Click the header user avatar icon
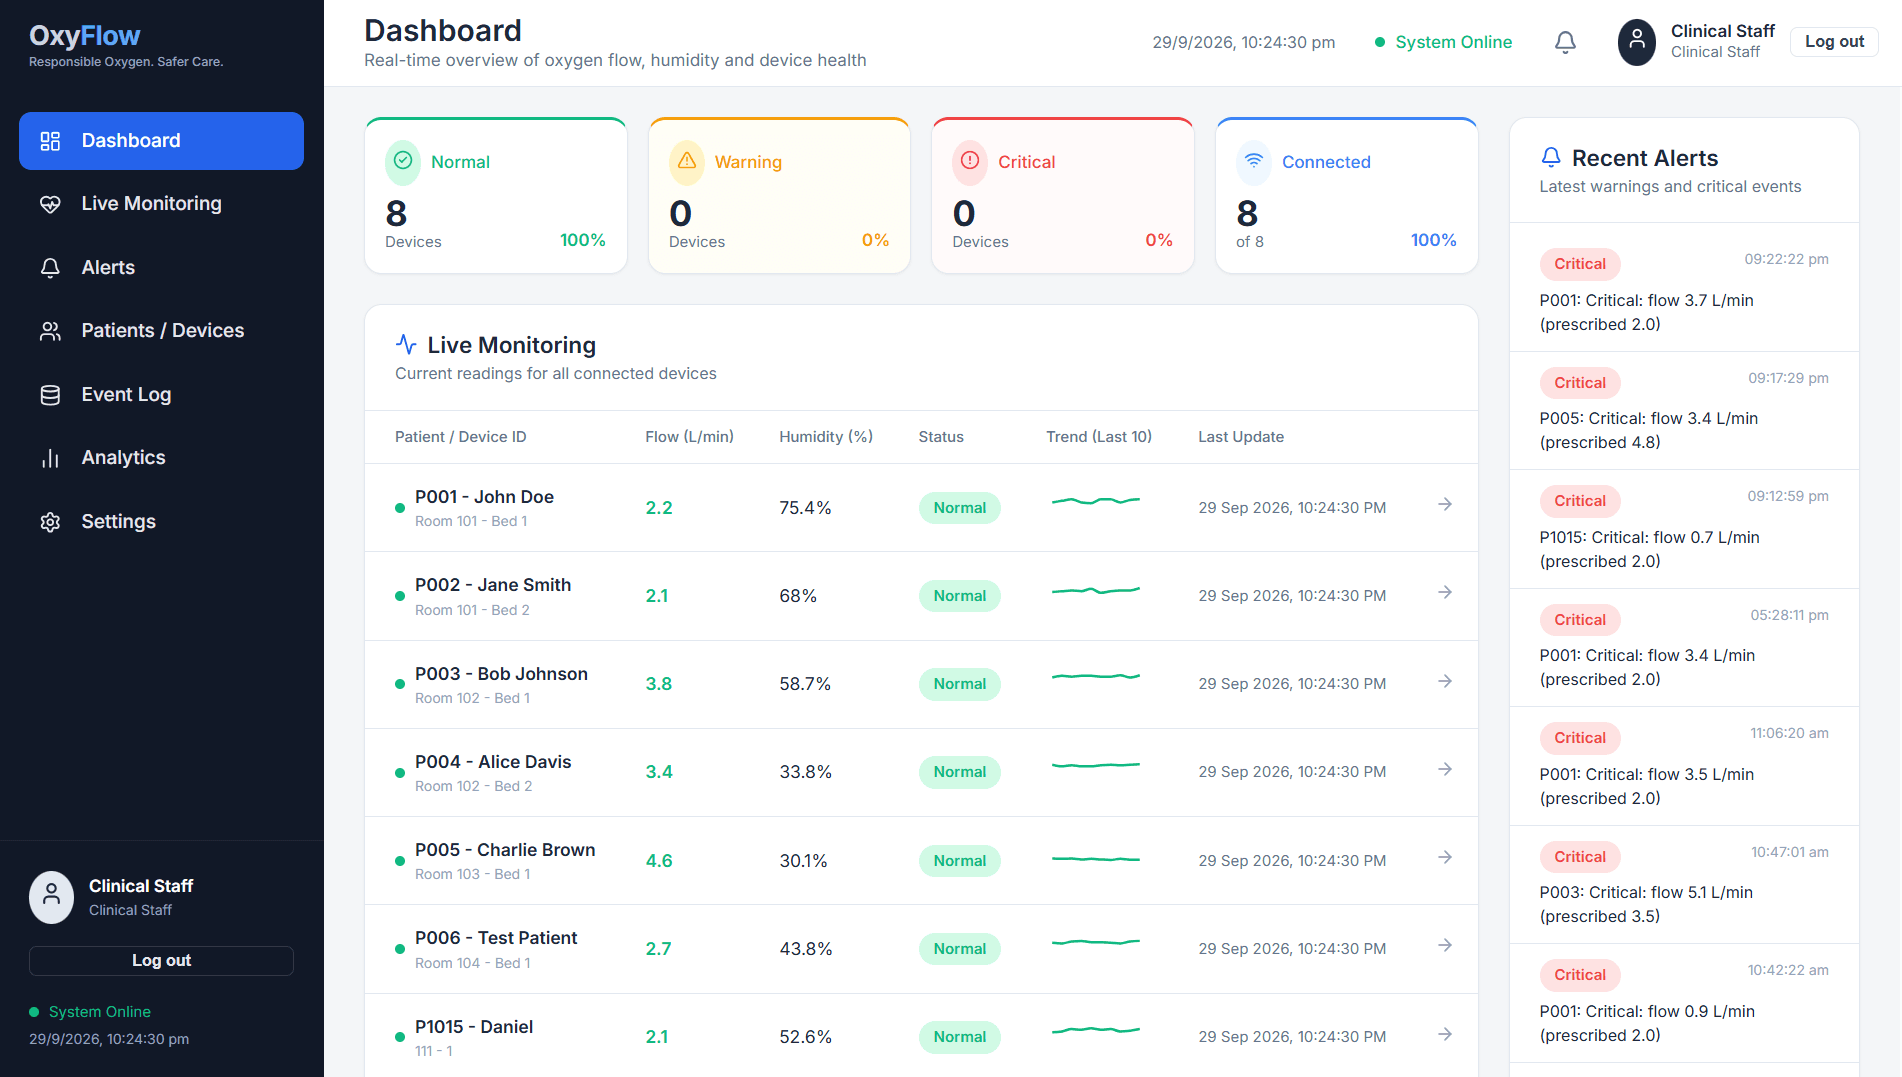Image resolution: width=1902 pixels, height=1077 pixels. [1637, 42]
